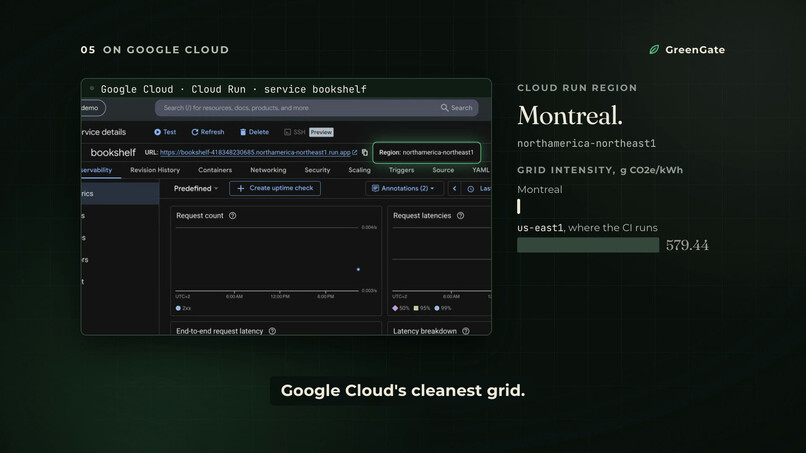Image resolution: width=806 pixels, height=453 pixels.
Task: Expand the Predefined dropdown
Action: click(x=196, y=189)
